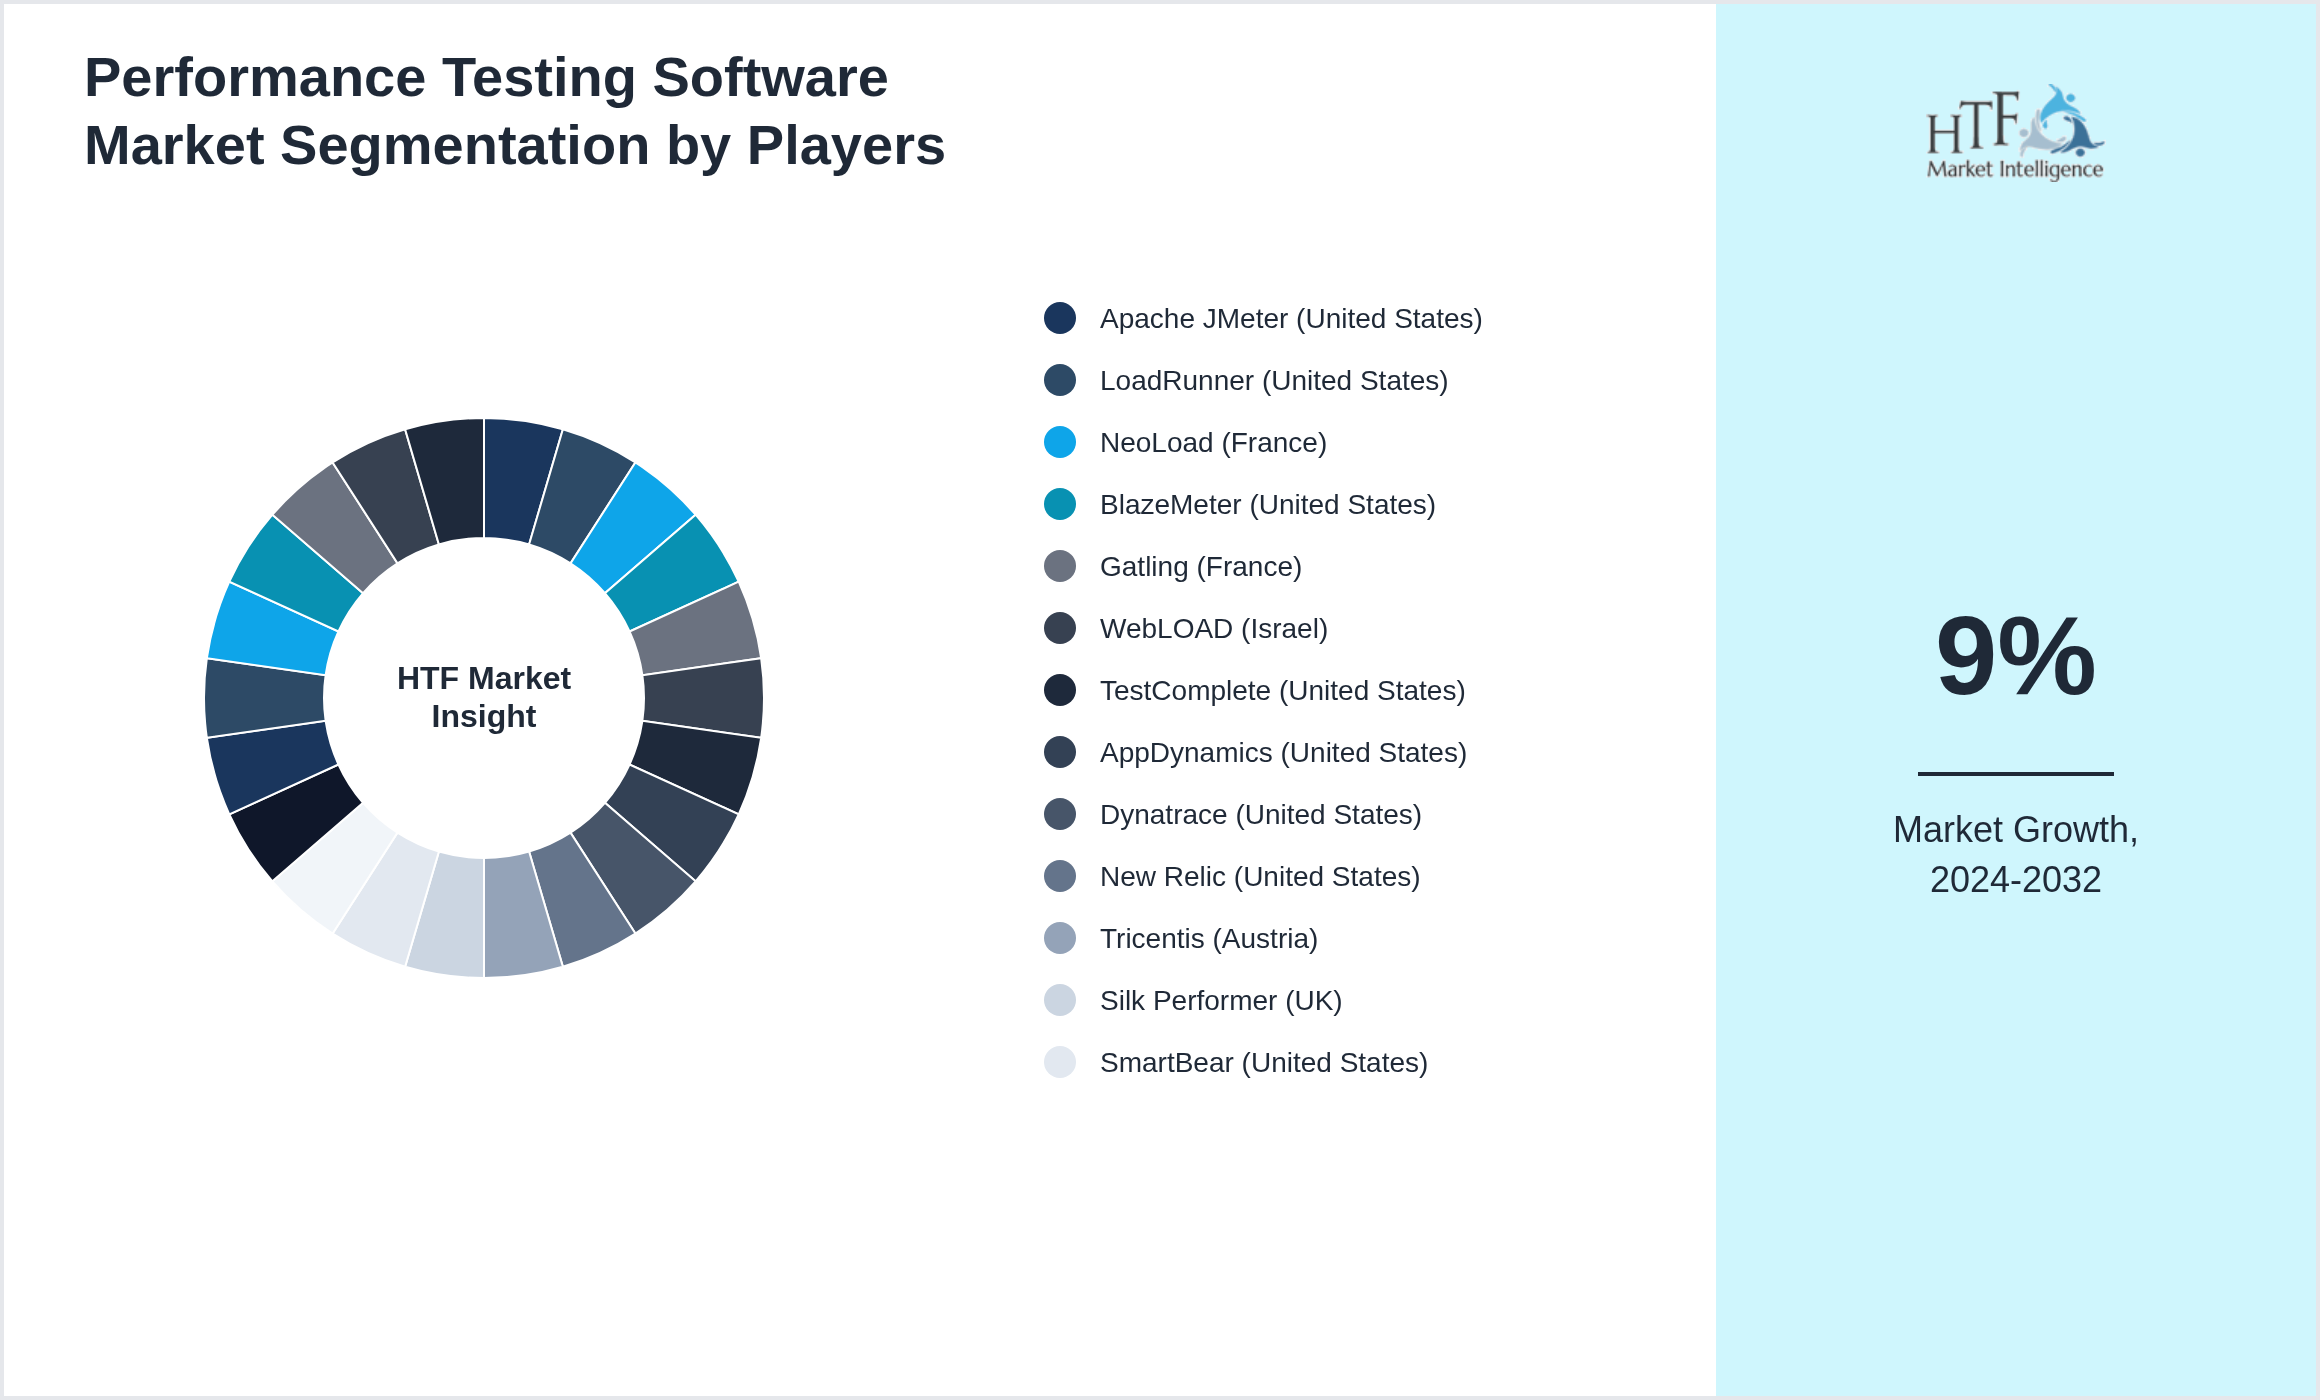Screen dimensions: 2320x1400
Task: Select the New Relic (United States) entry
Action: [1259, 876]
